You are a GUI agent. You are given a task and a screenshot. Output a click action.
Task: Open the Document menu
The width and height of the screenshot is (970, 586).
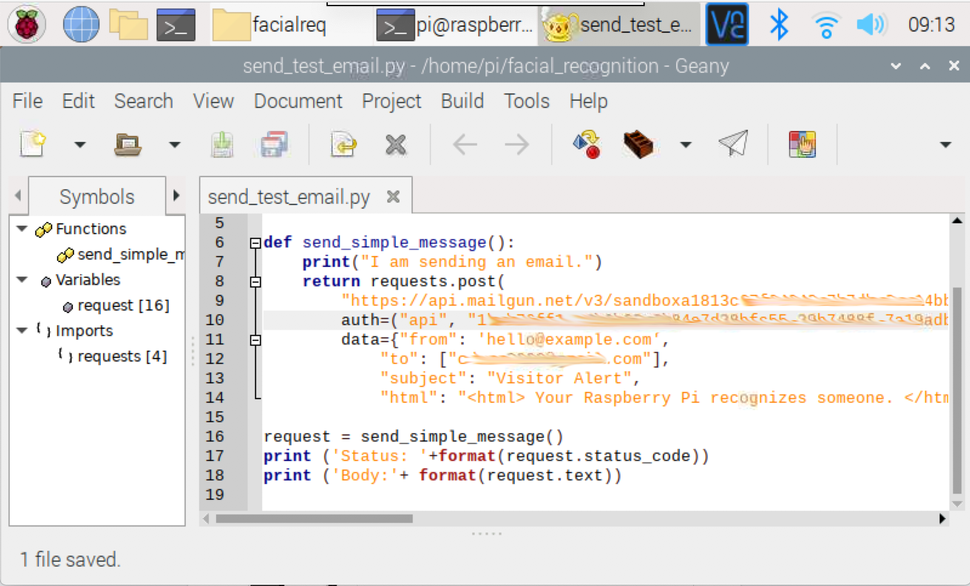[x=298, y=101]
